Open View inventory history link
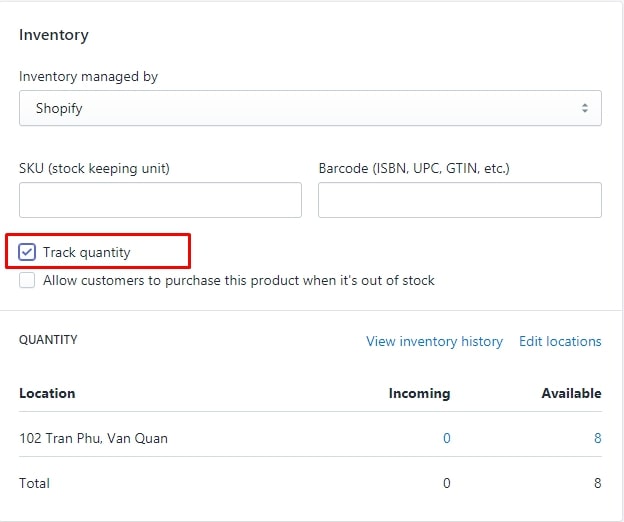Screen dimensions: 624x522 [x=434, y=341]
